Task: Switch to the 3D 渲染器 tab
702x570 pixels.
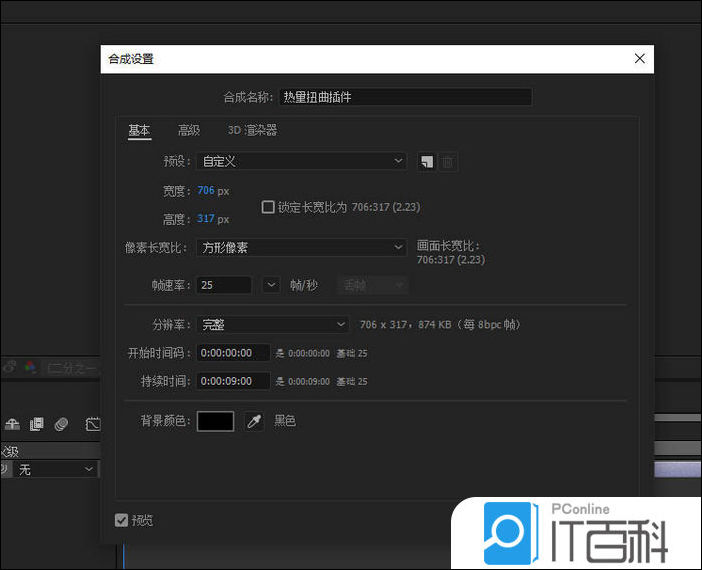Action: click(253, 130)
